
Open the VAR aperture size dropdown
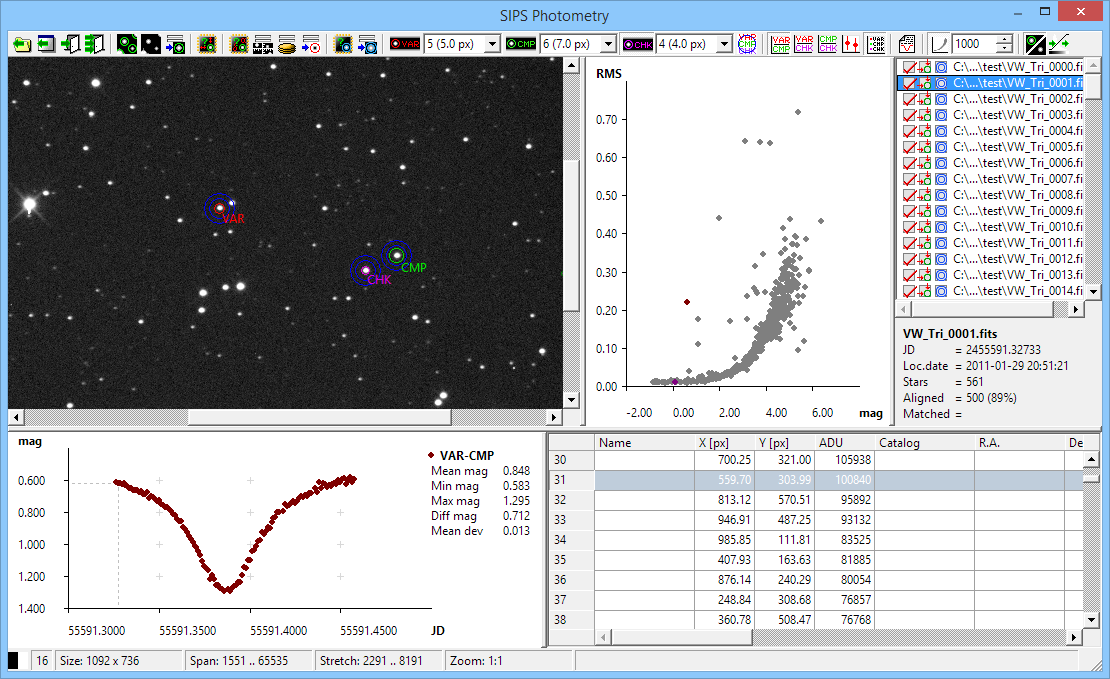click(x=492, y=44)
